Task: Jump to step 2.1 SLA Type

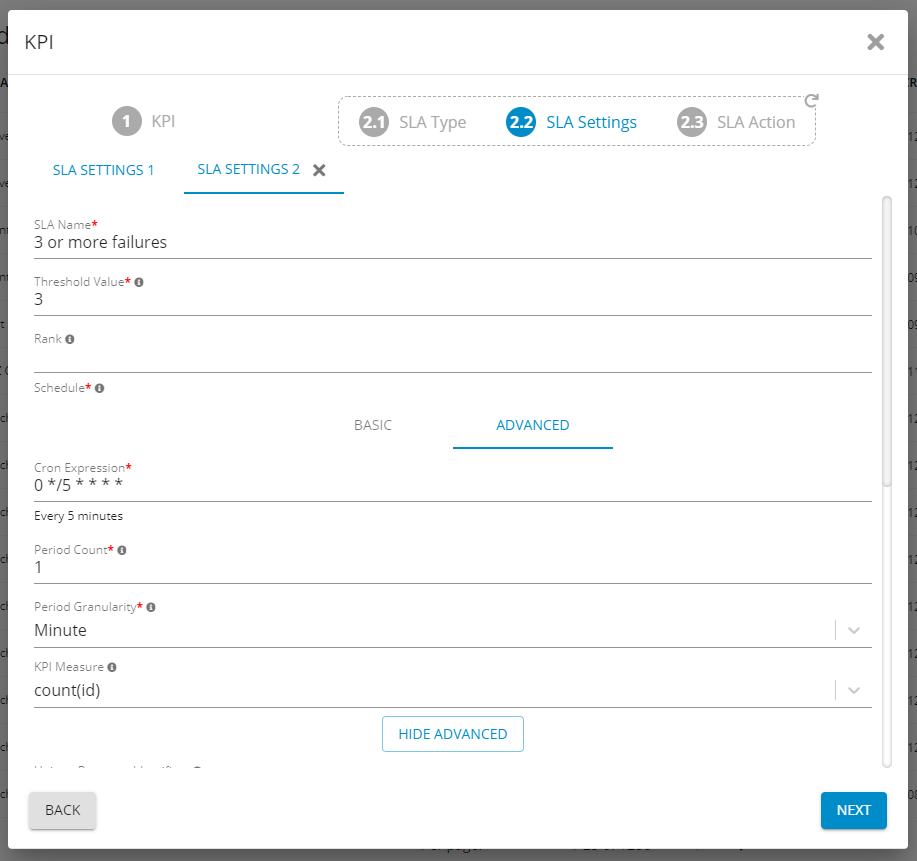Action: (413, 122)
